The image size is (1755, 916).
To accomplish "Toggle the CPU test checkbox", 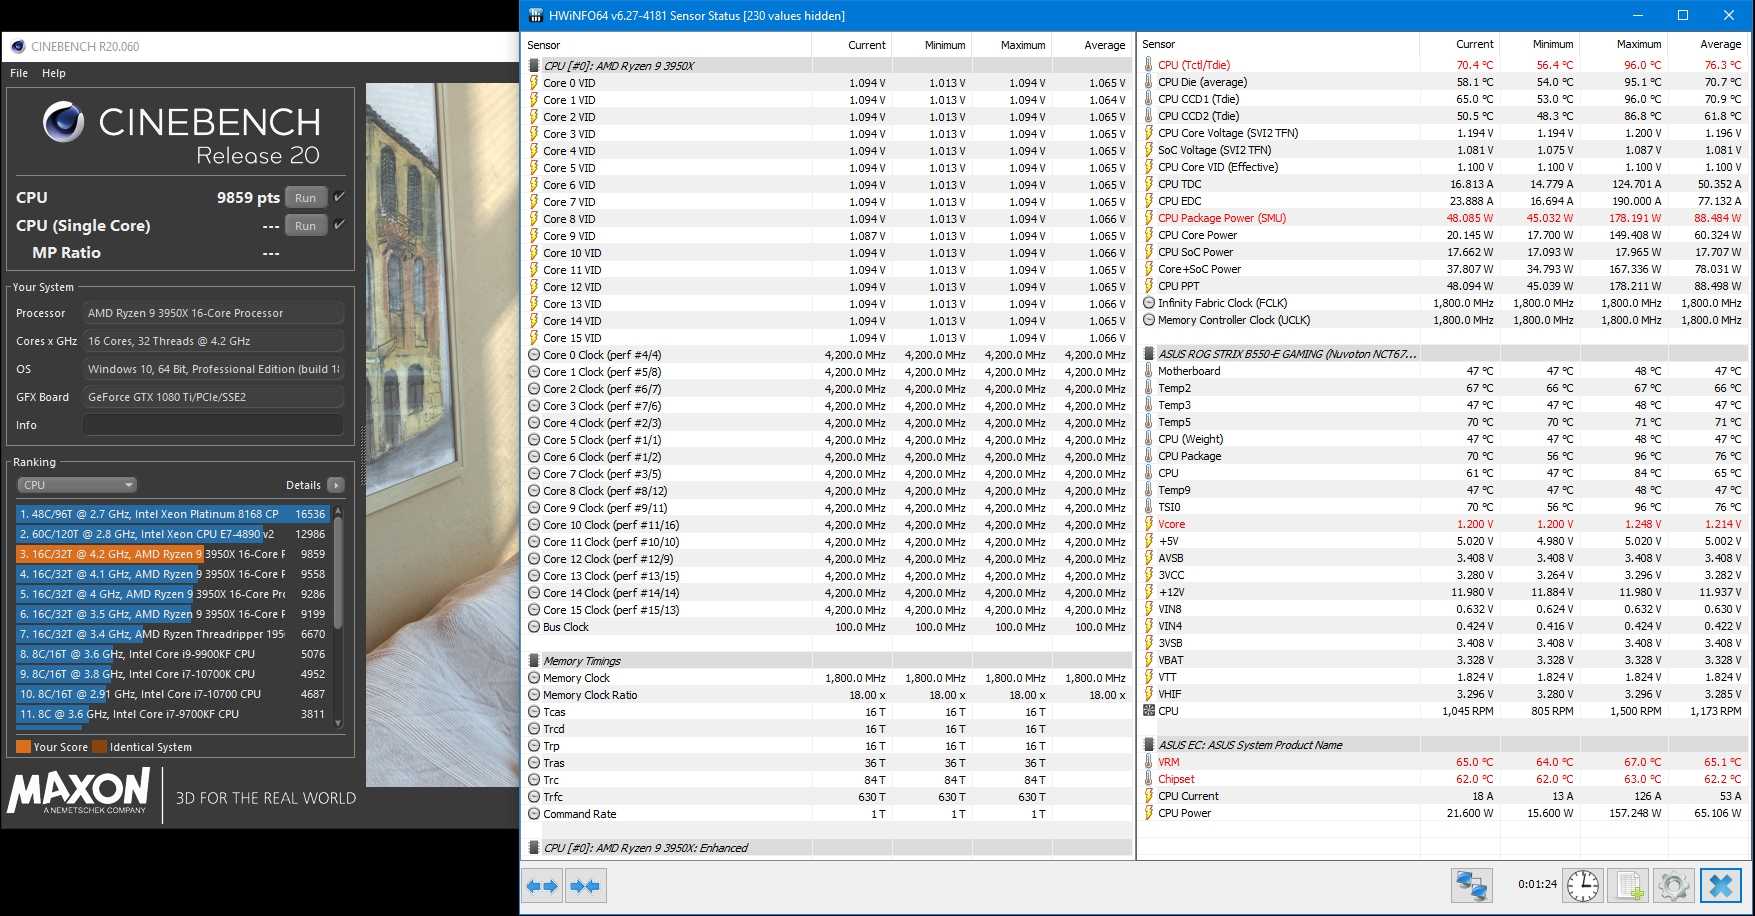I will (340, 197).
